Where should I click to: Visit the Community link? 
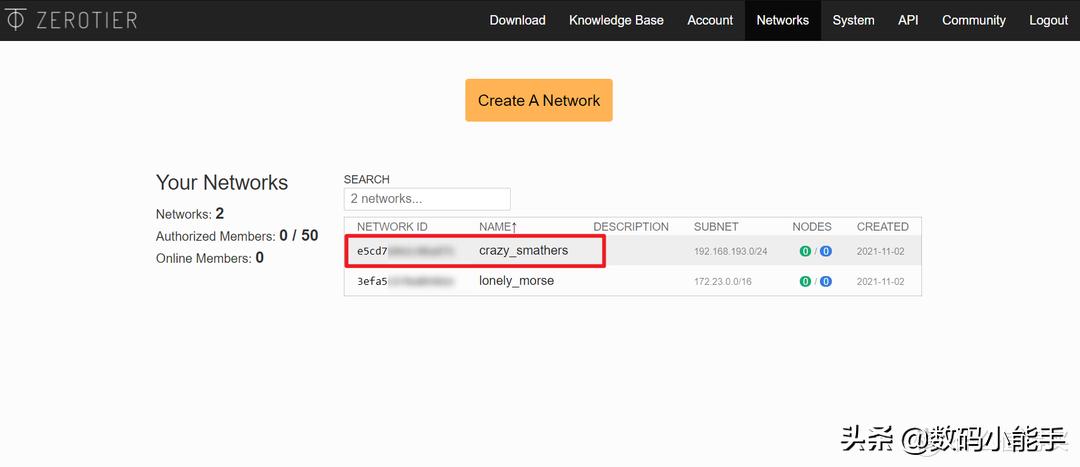(973, 20)
